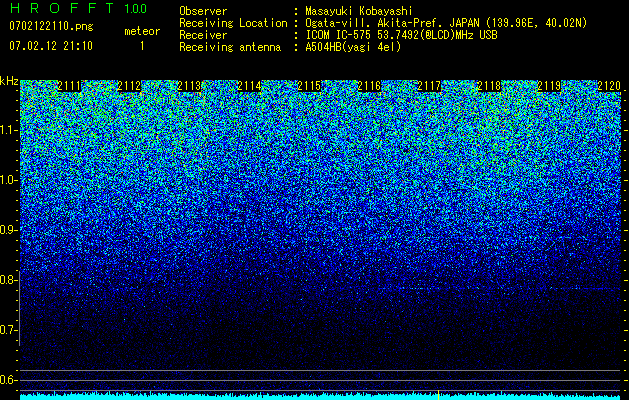
Task: Click the version number 1.0.0
Action: coord(136,9)
